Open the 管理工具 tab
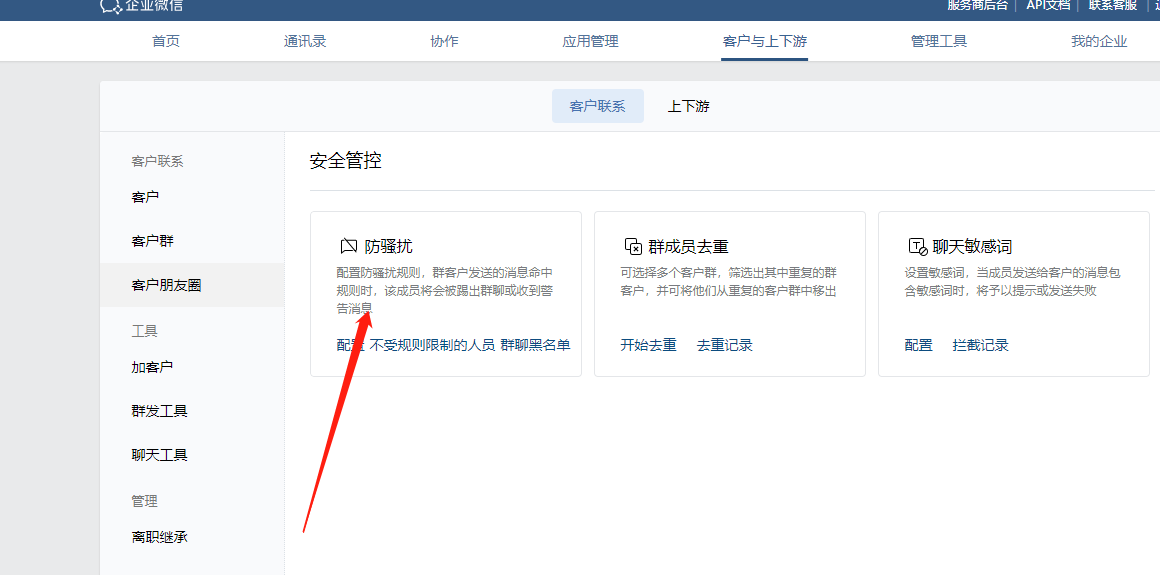 click(939, 41)
